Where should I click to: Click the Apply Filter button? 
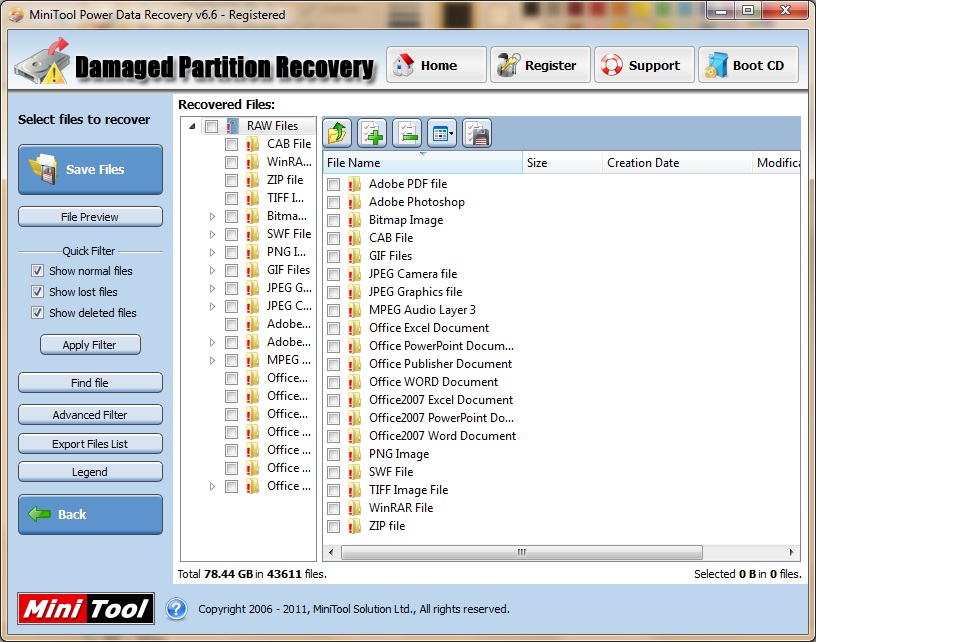[x=91, y=345]
